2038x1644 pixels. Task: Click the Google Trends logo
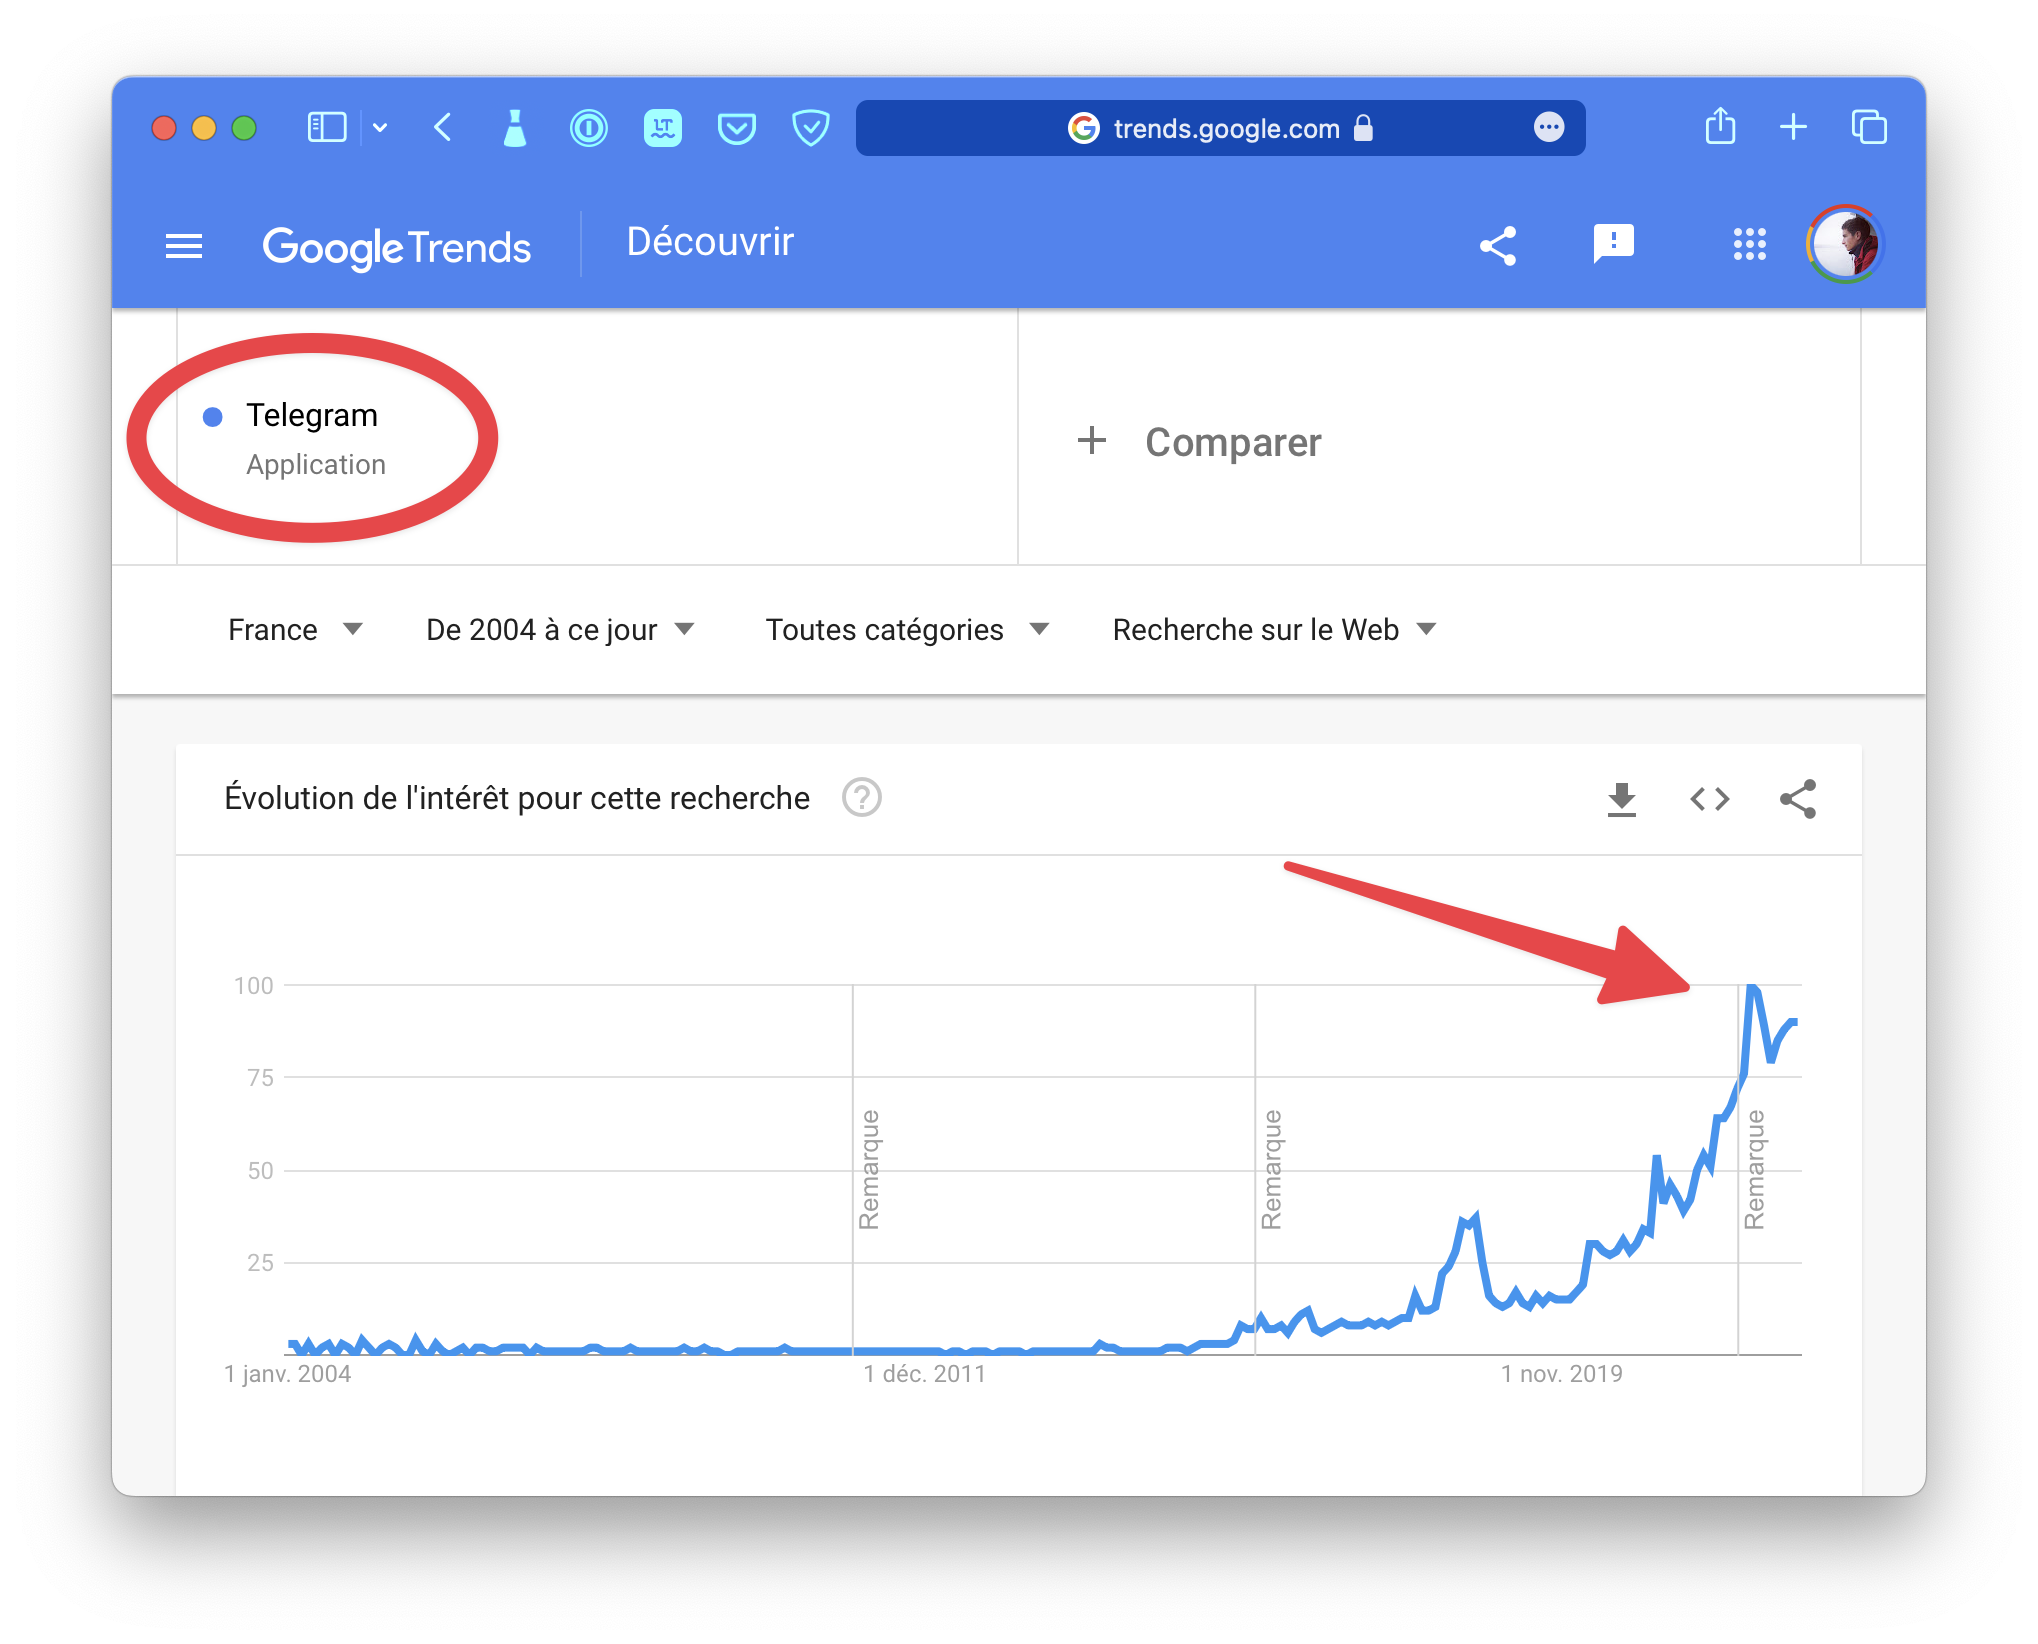point(396,247)
